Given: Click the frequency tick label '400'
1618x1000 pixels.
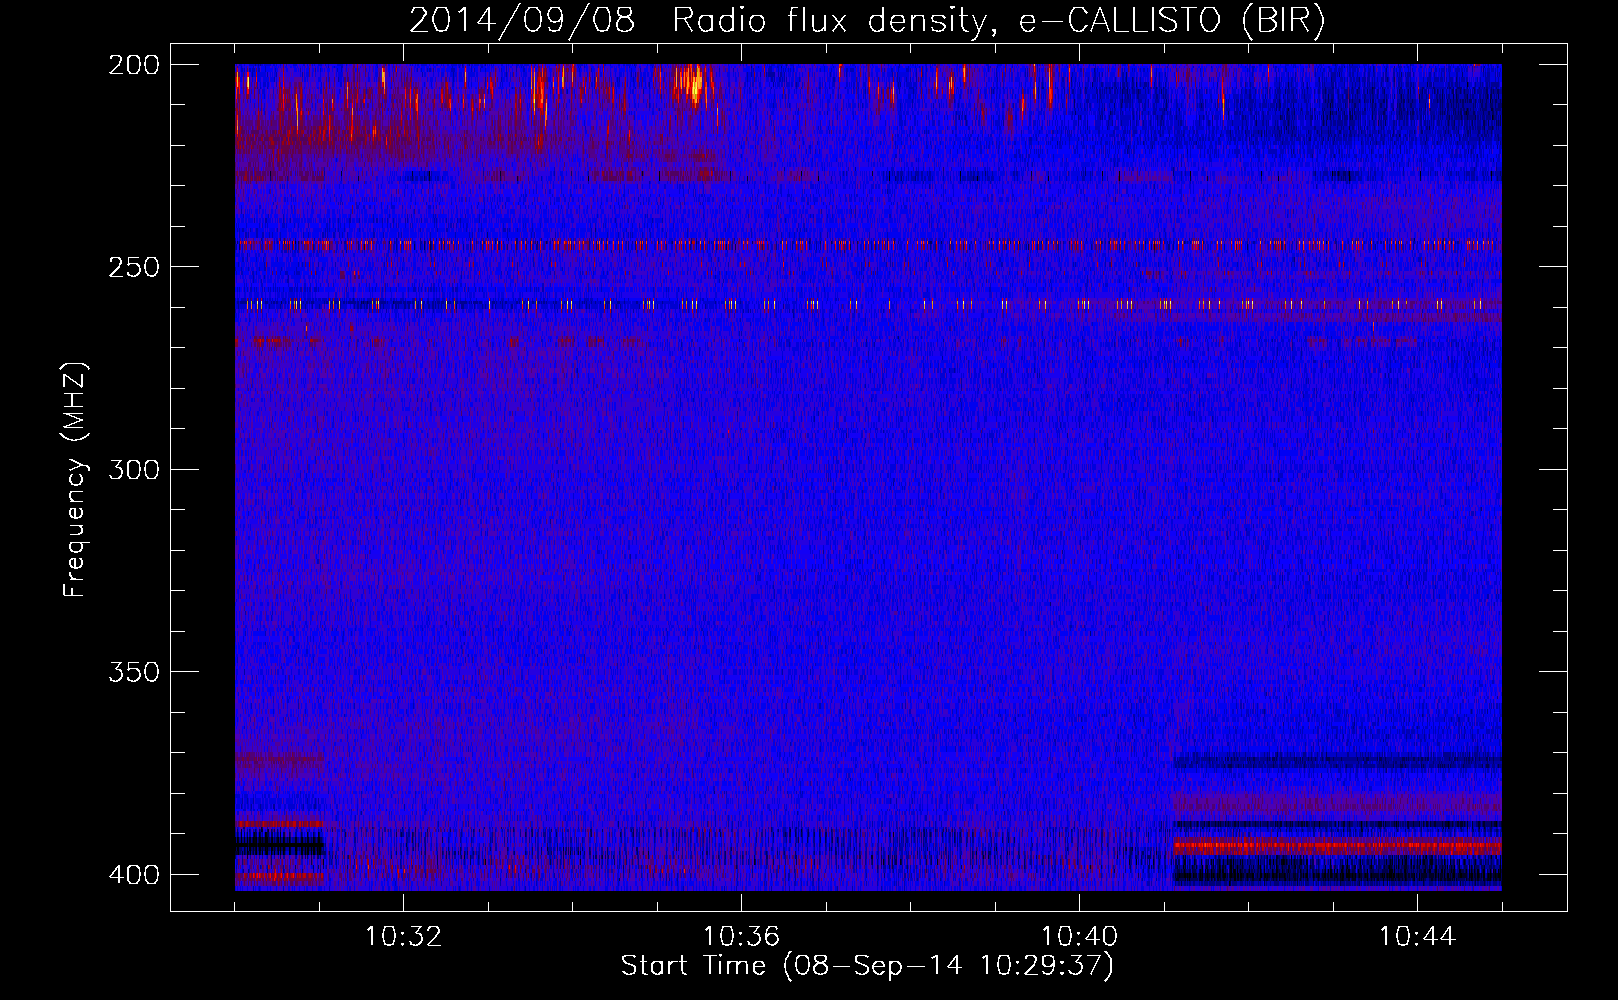Looking at the screenshot, I should [133, 875].
